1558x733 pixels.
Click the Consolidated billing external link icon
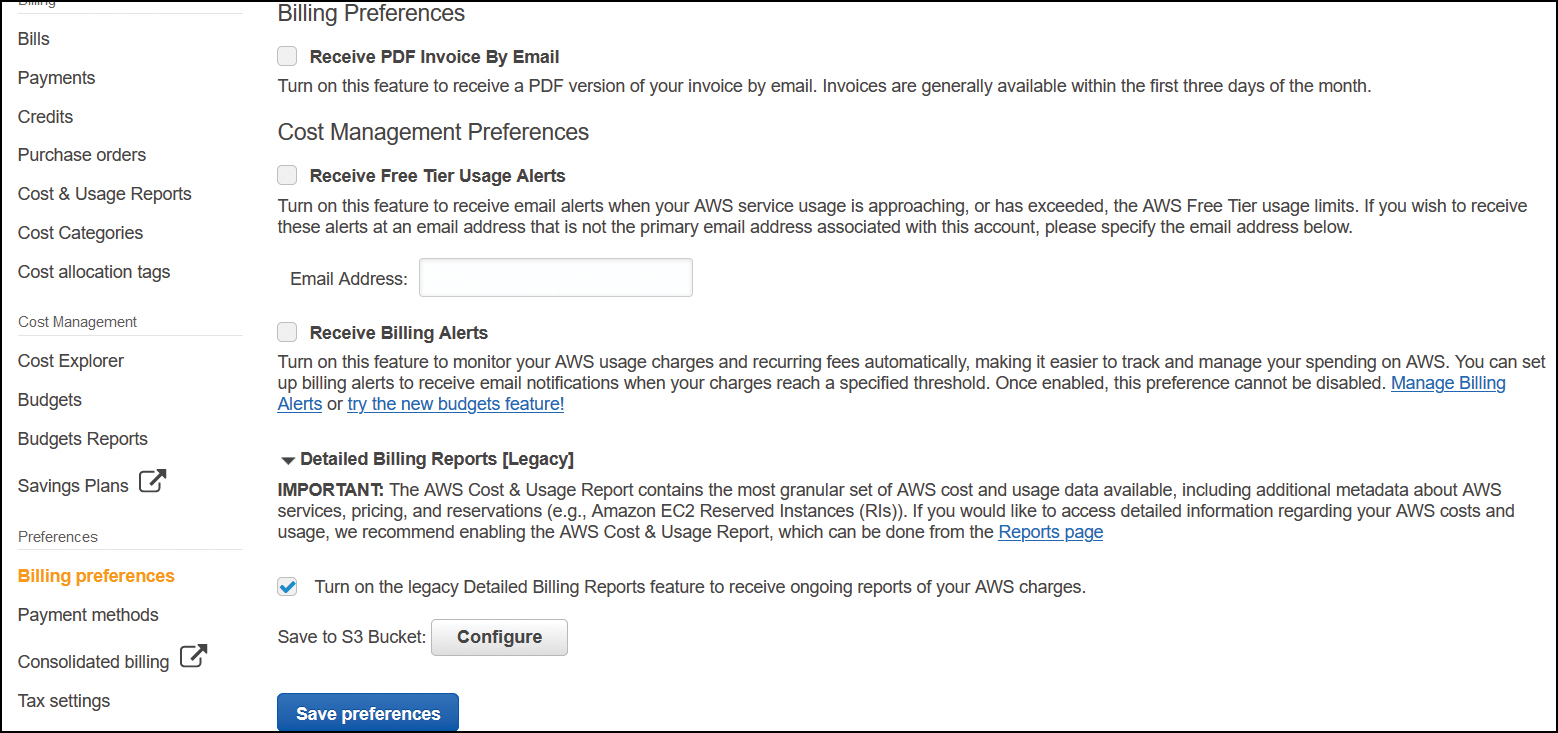pyautogui.click(x=193, y=658)
